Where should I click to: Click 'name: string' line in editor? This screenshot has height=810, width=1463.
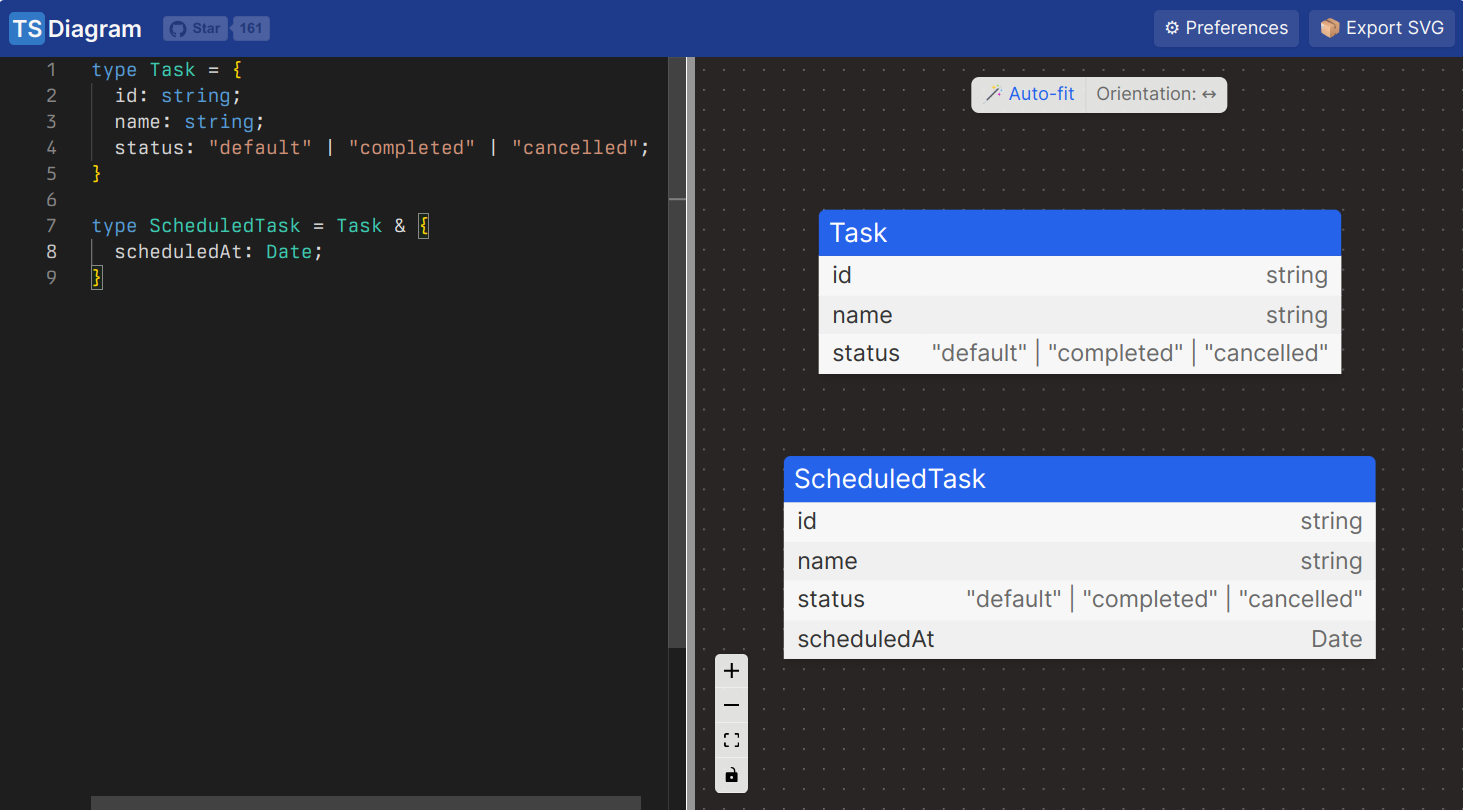click(x=190, y=122)
